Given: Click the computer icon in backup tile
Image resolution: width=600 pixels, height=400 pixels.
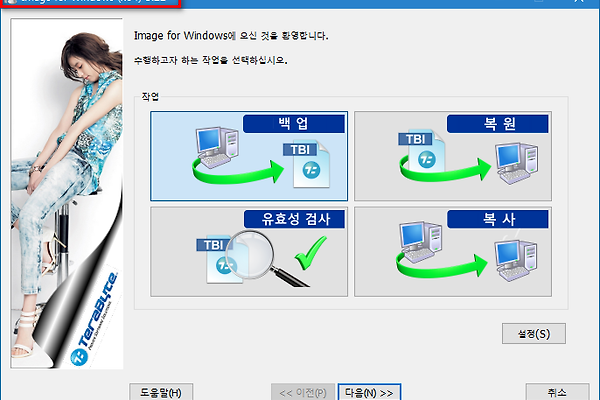Looking at the screenshot, I should 217,147.
